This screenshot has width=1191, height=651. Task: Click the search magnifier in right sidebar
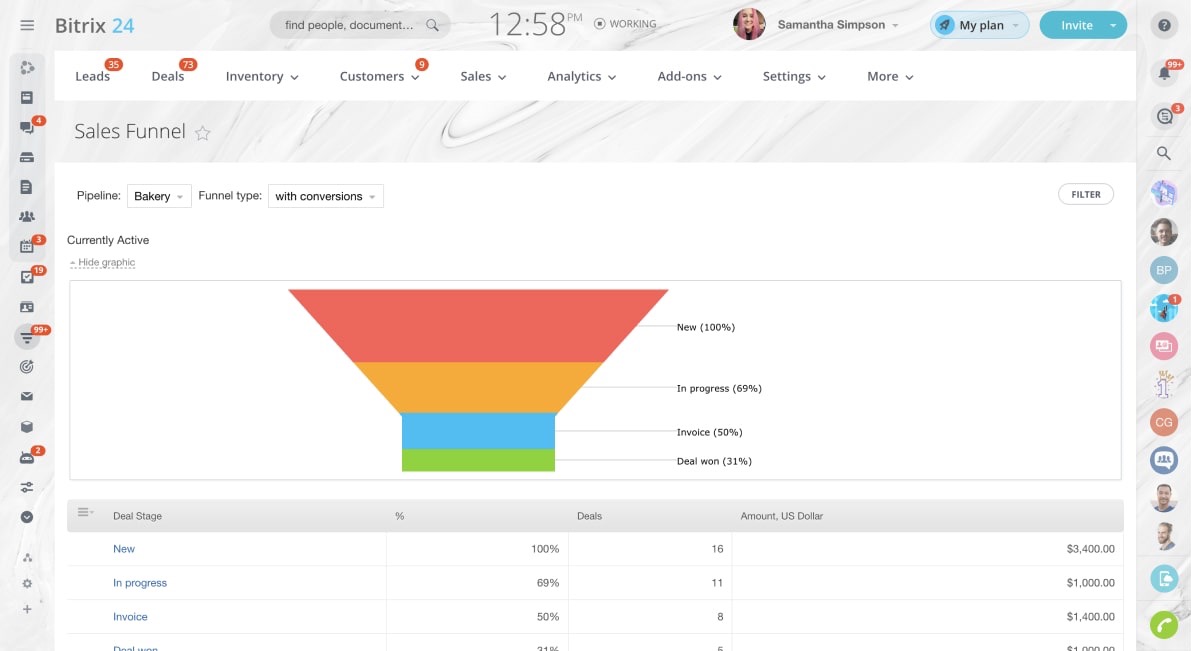tap(1163, 153)
